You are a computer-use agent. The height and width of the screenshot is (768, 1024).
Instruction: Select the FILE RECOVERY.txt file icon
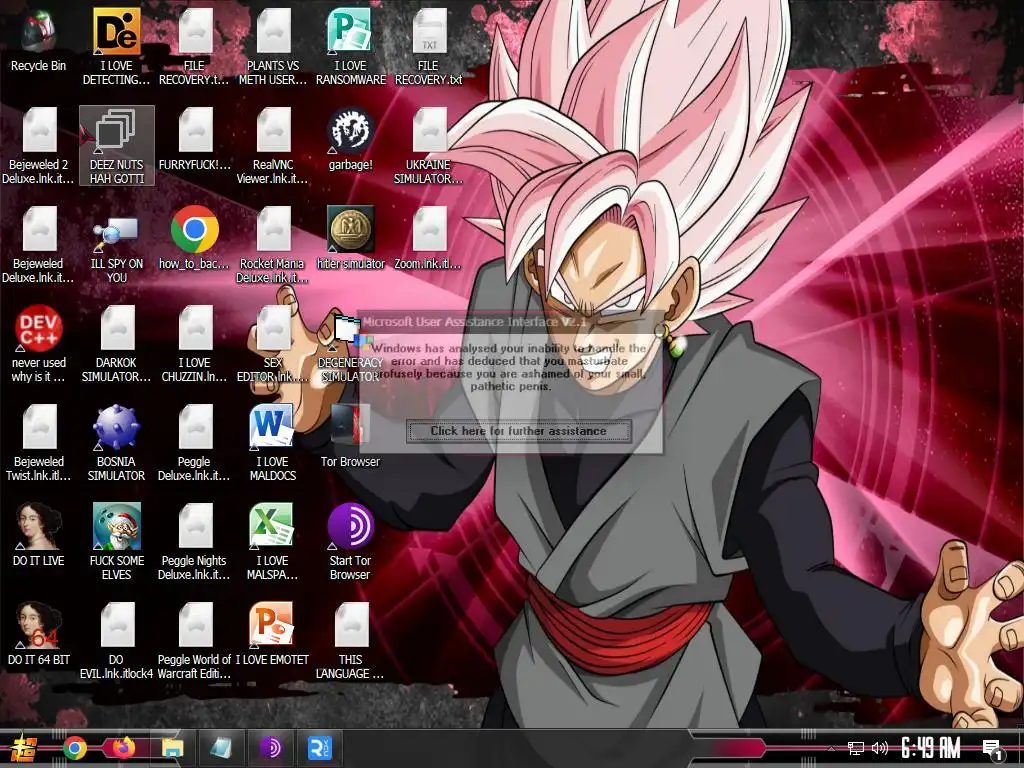(x=428, y=47)
